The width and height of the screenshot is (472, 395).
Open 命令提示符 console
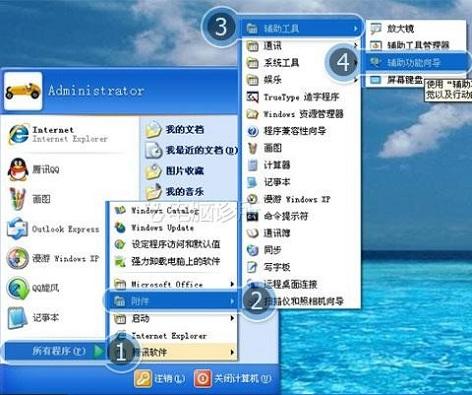click(278, 216)
